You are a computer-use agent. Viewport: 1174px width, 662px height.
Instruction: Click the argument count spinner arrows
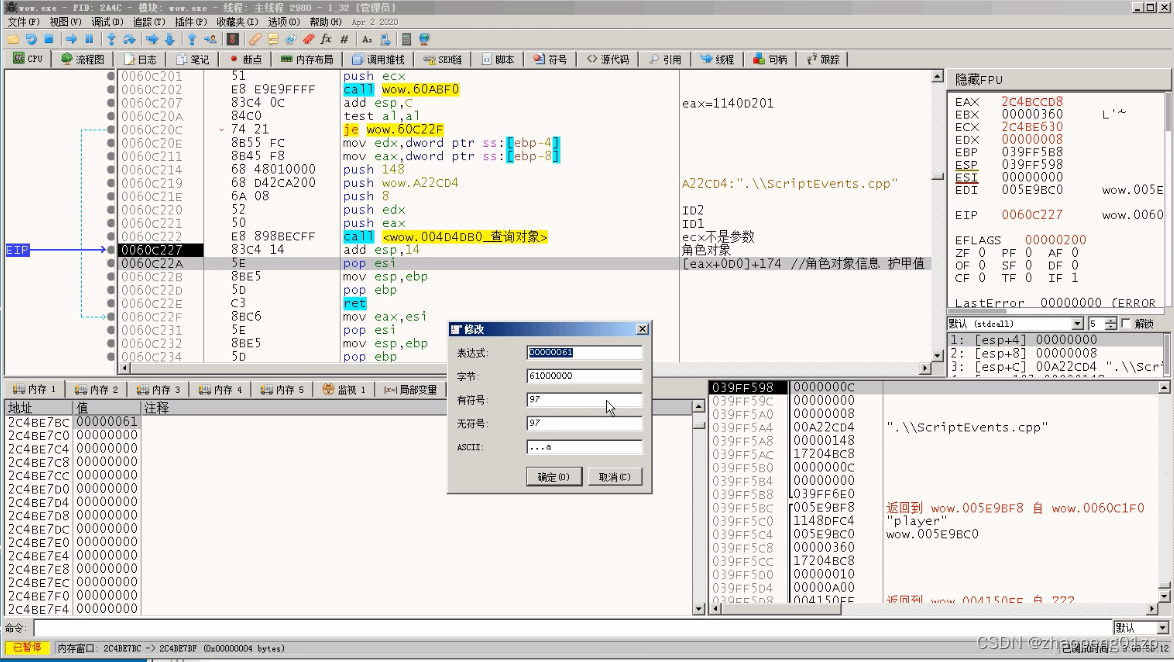click(1111, 324)
